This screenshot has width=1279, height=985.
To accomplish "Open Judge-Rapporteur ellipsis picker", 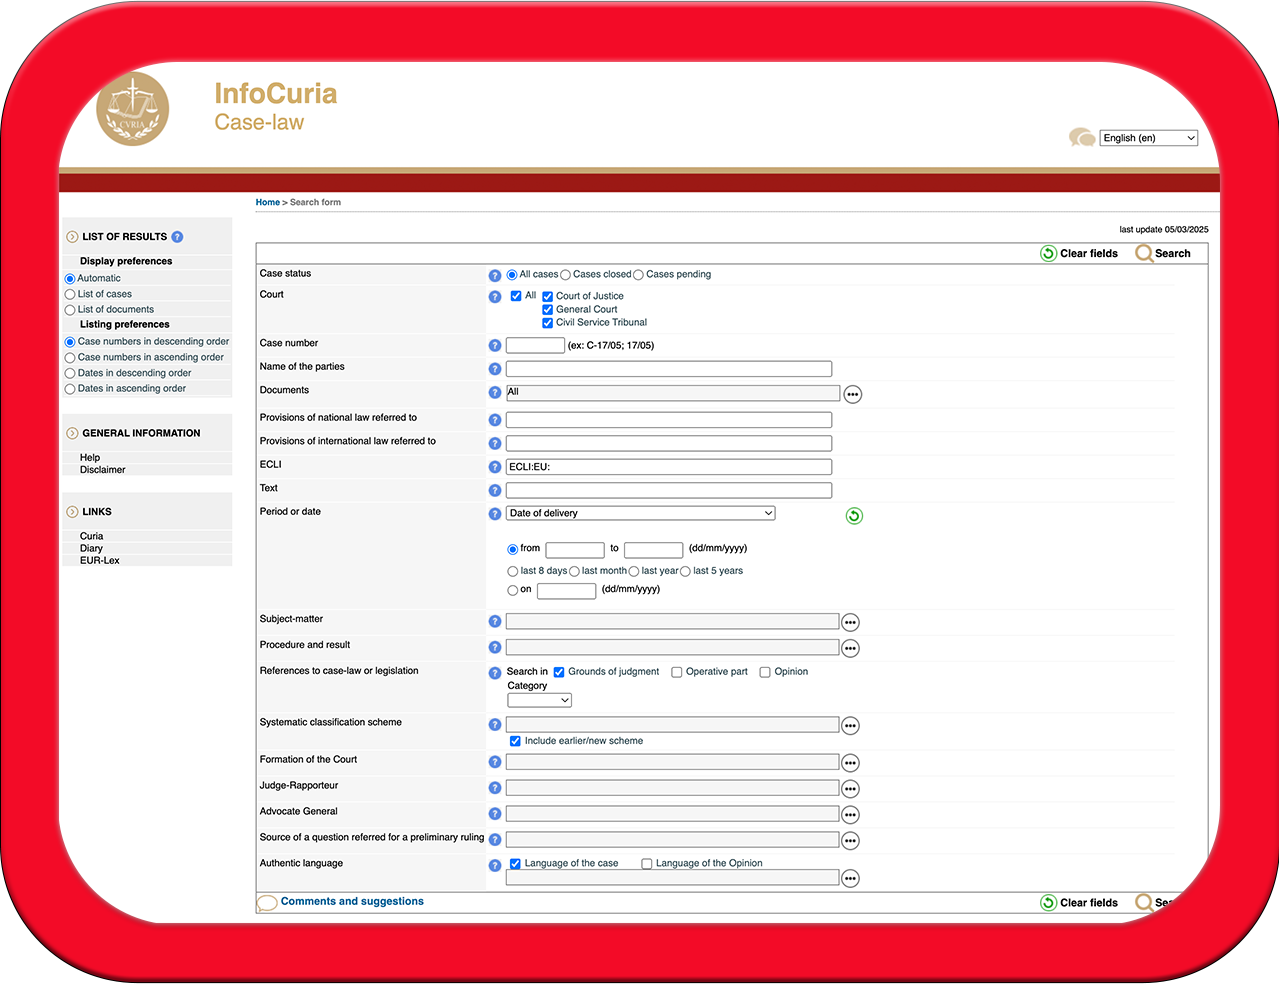I will (850, 789).
